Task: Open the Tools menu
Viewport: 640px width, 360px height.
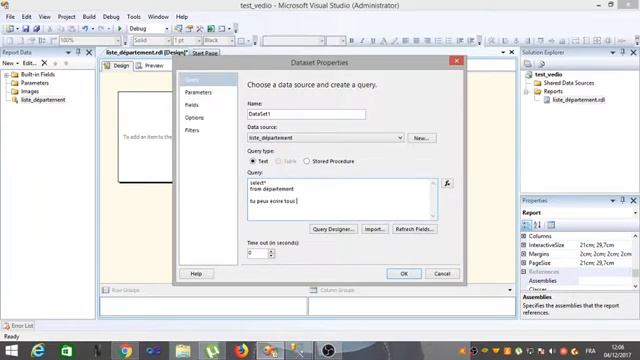Action: (133, 17)
